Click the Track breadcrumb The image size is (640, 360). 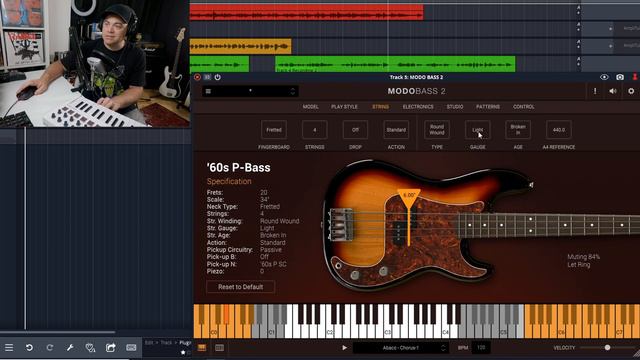166,342
